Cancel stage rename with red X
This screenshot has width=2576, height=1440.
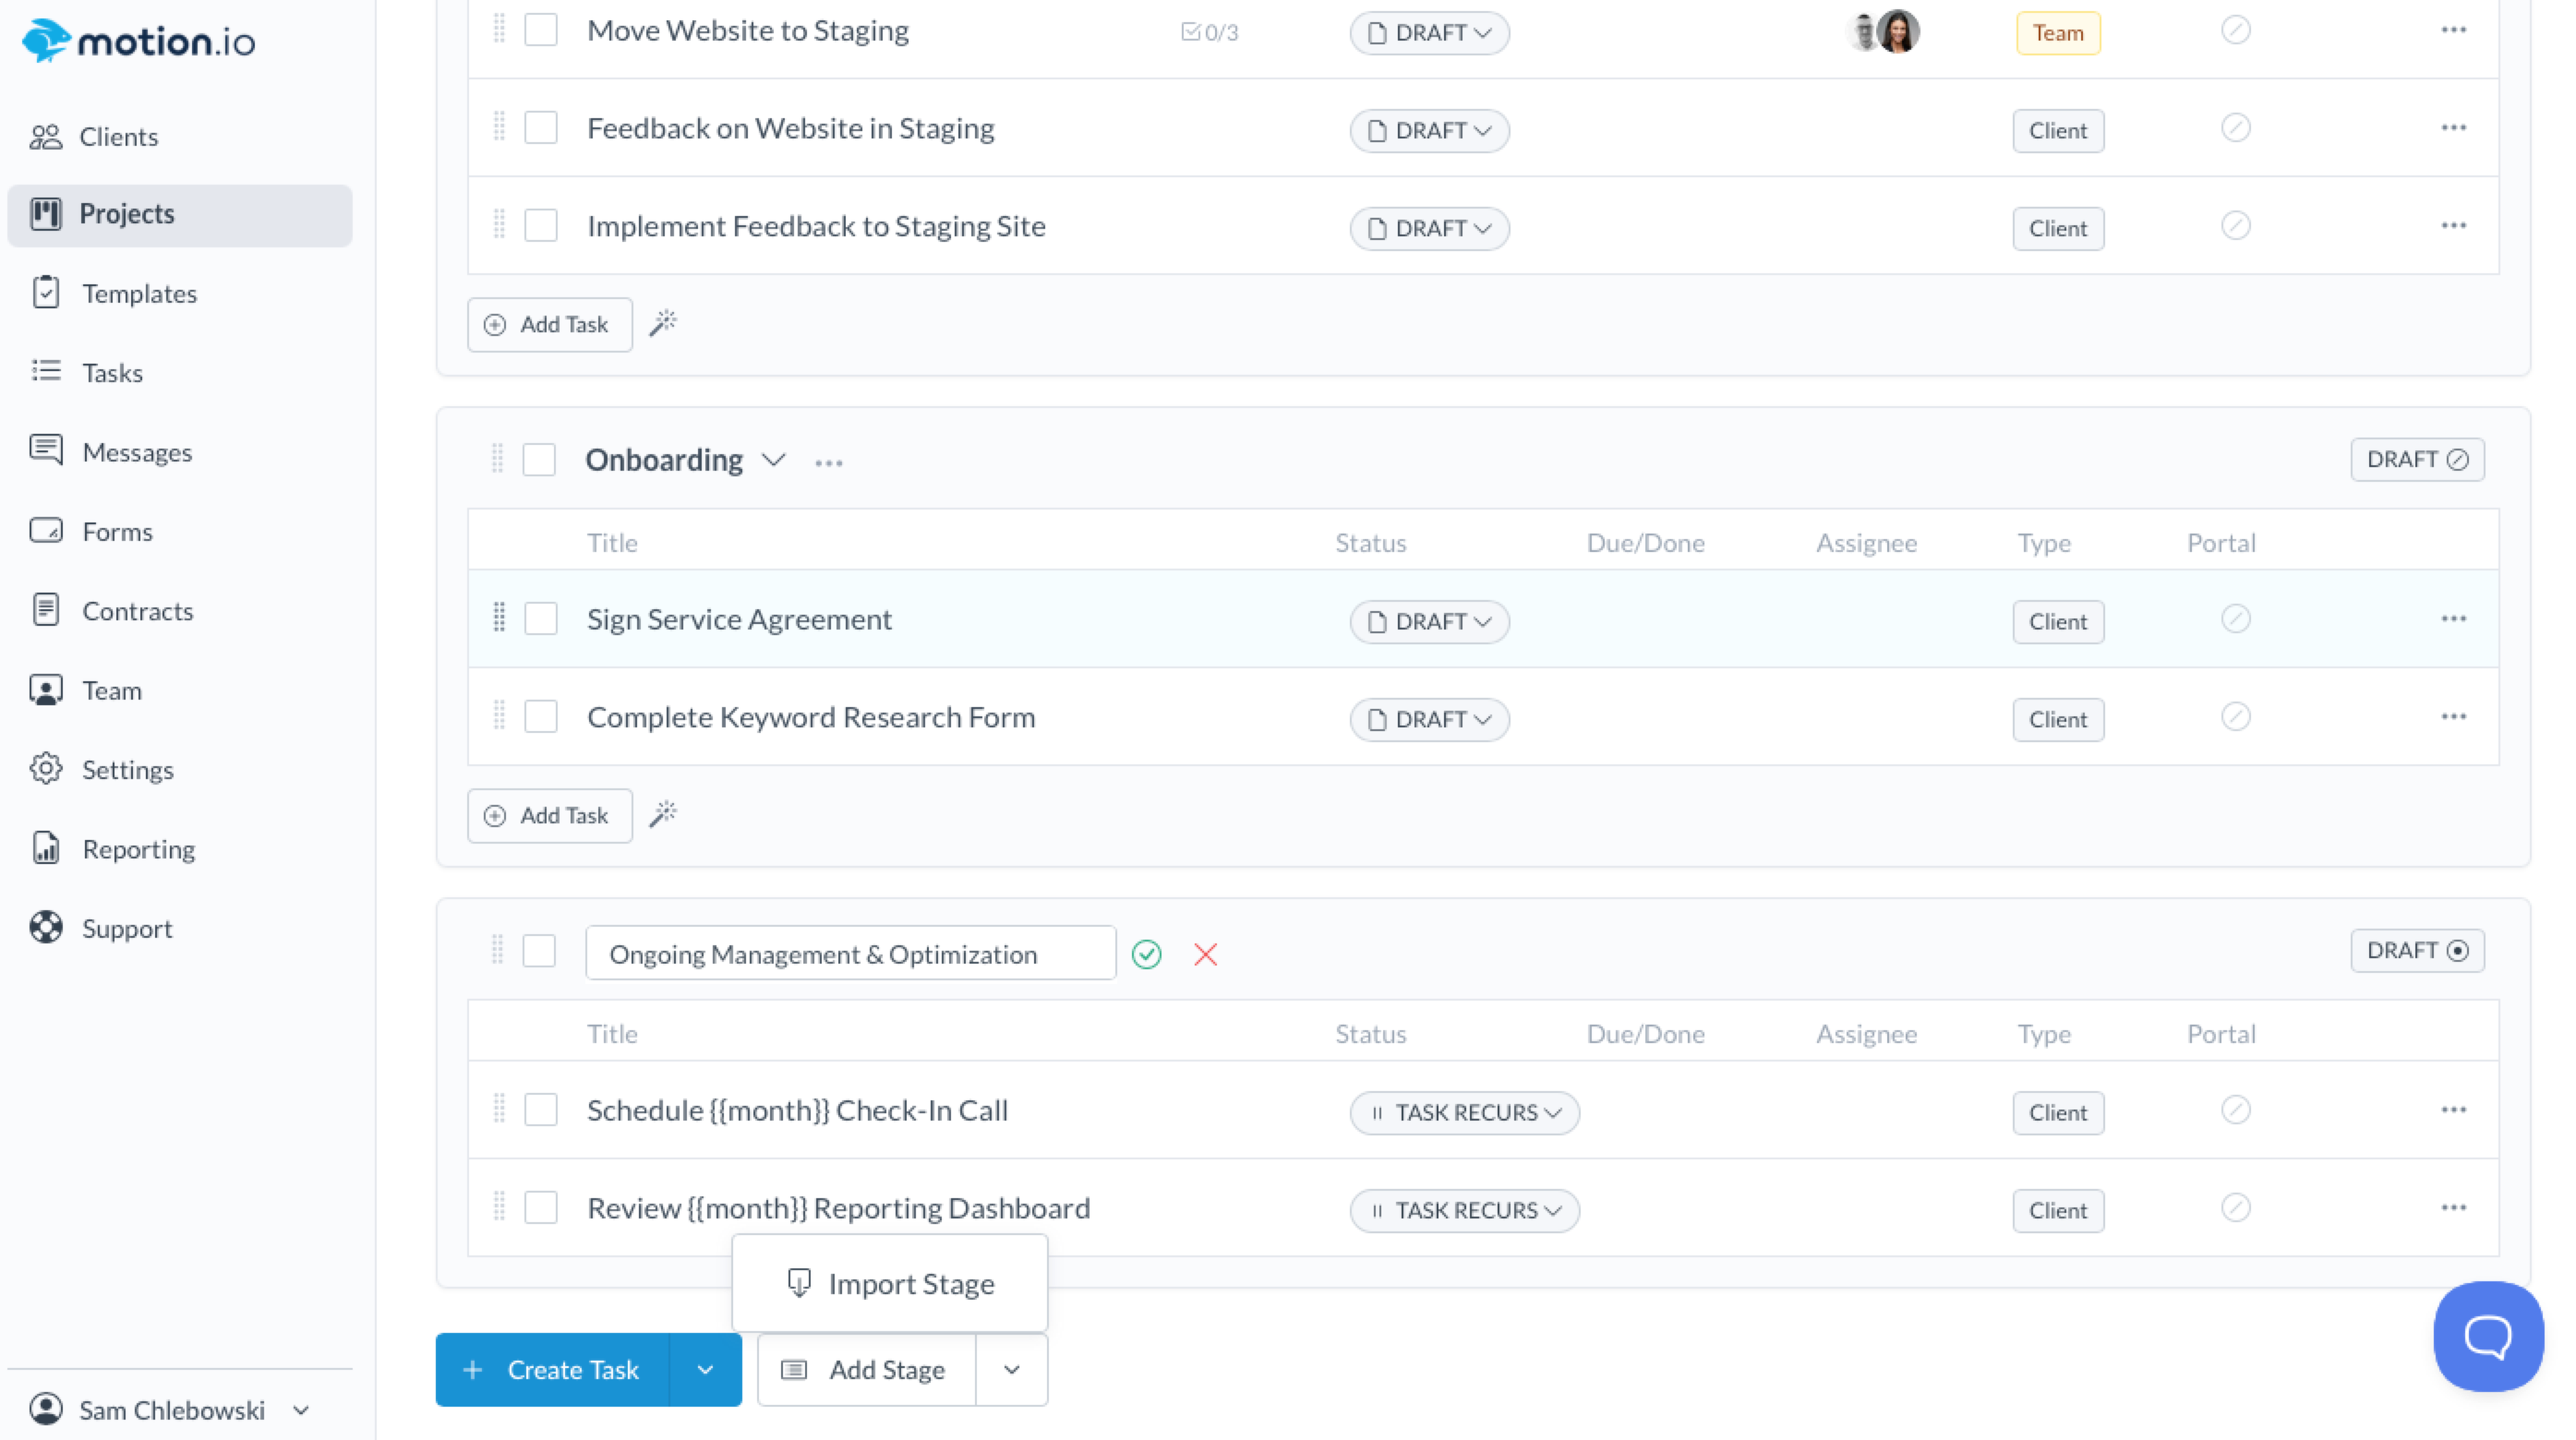(1205, 954)
